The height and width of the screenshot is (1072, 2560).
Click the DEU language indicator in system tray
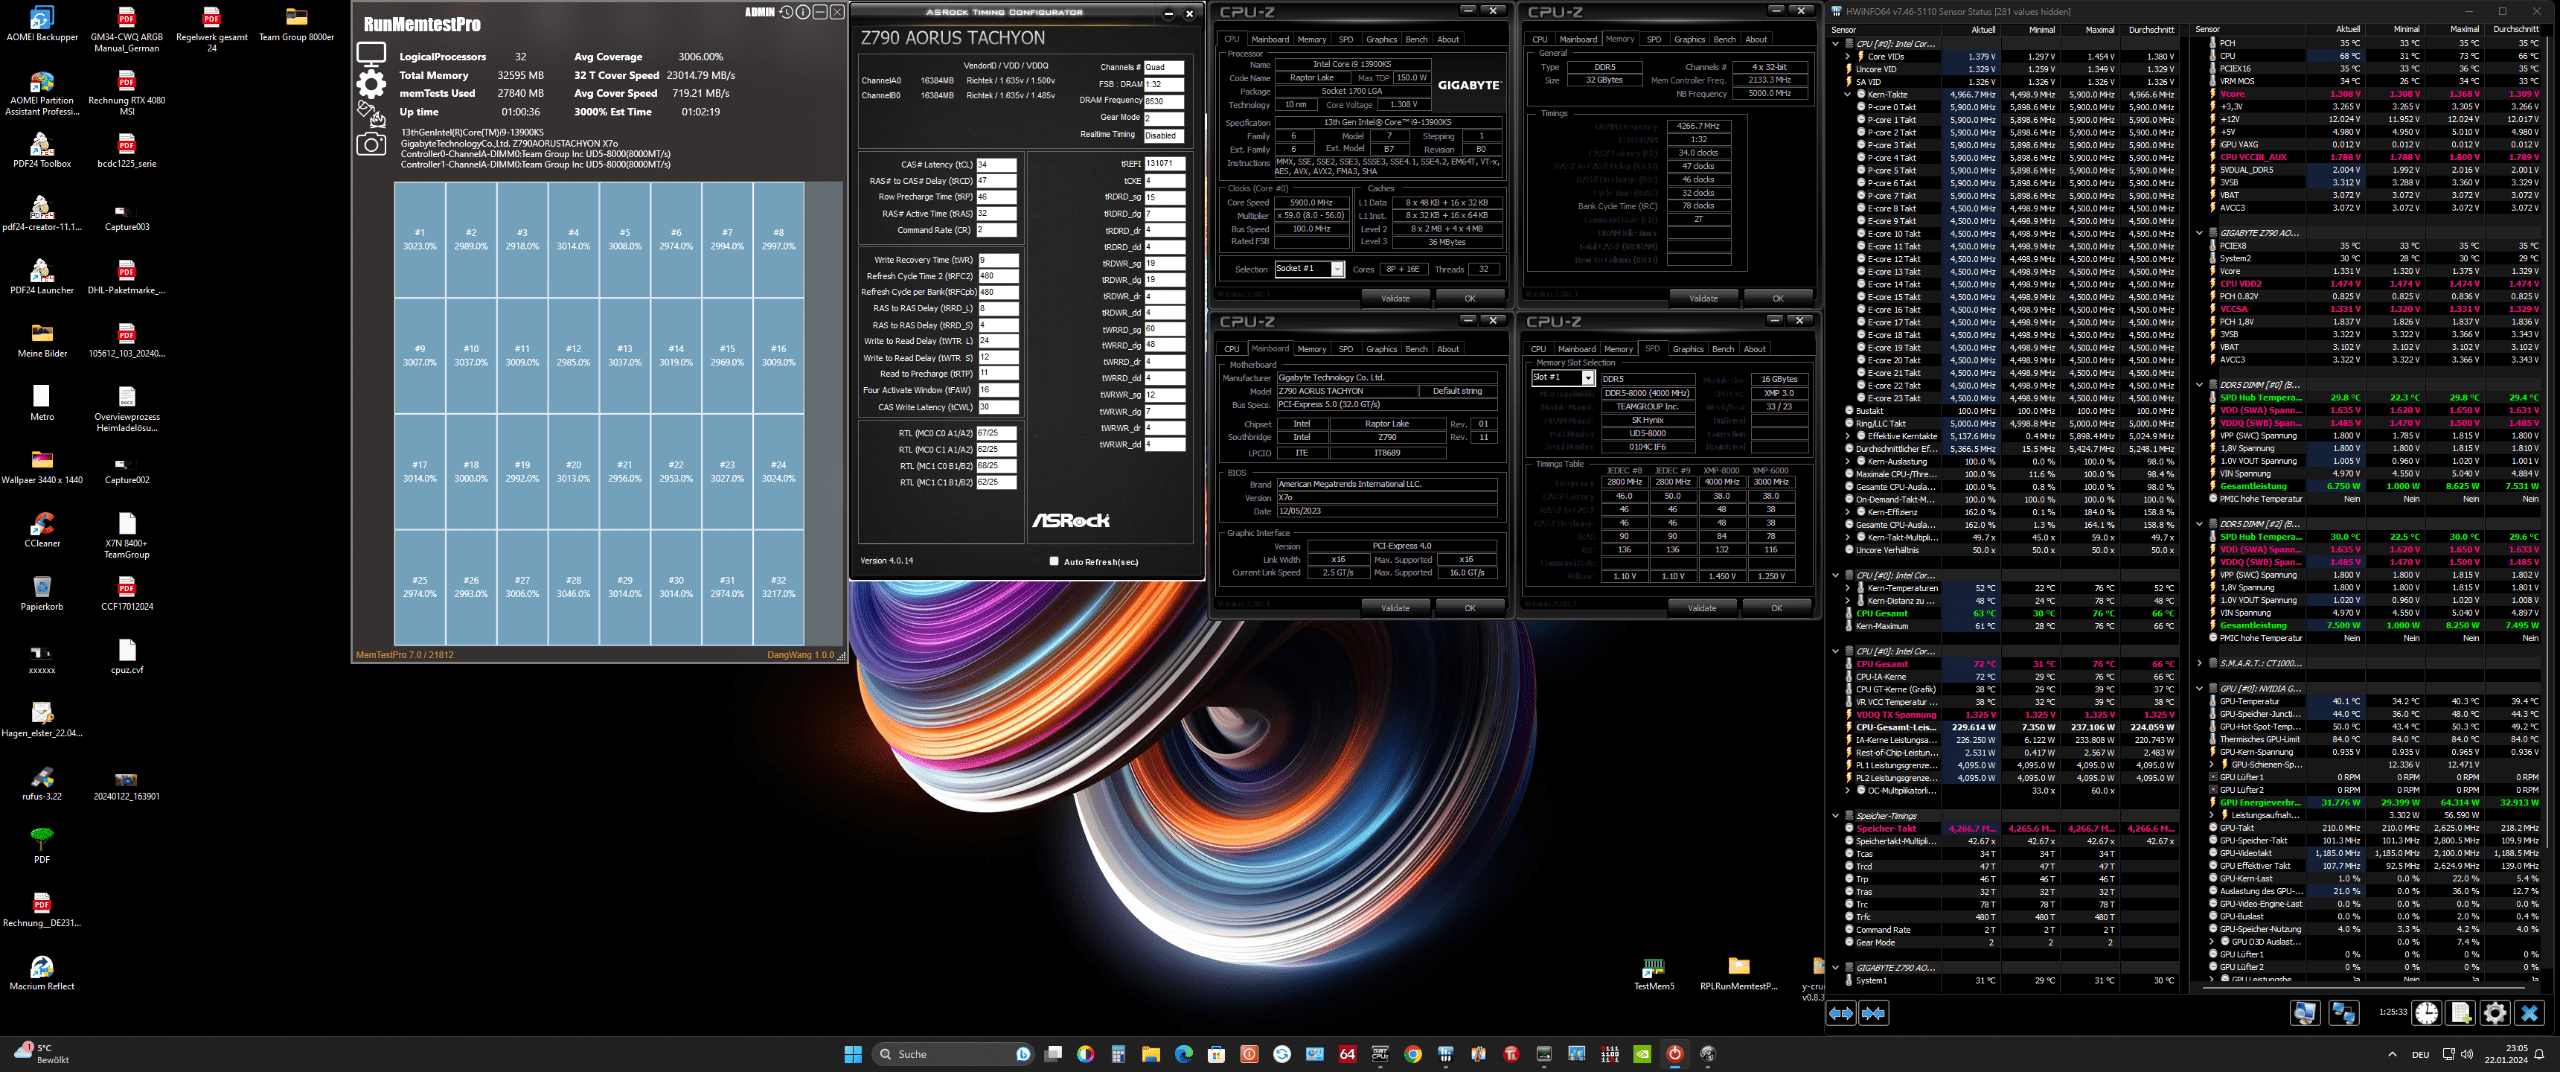coord(2420,1054)
